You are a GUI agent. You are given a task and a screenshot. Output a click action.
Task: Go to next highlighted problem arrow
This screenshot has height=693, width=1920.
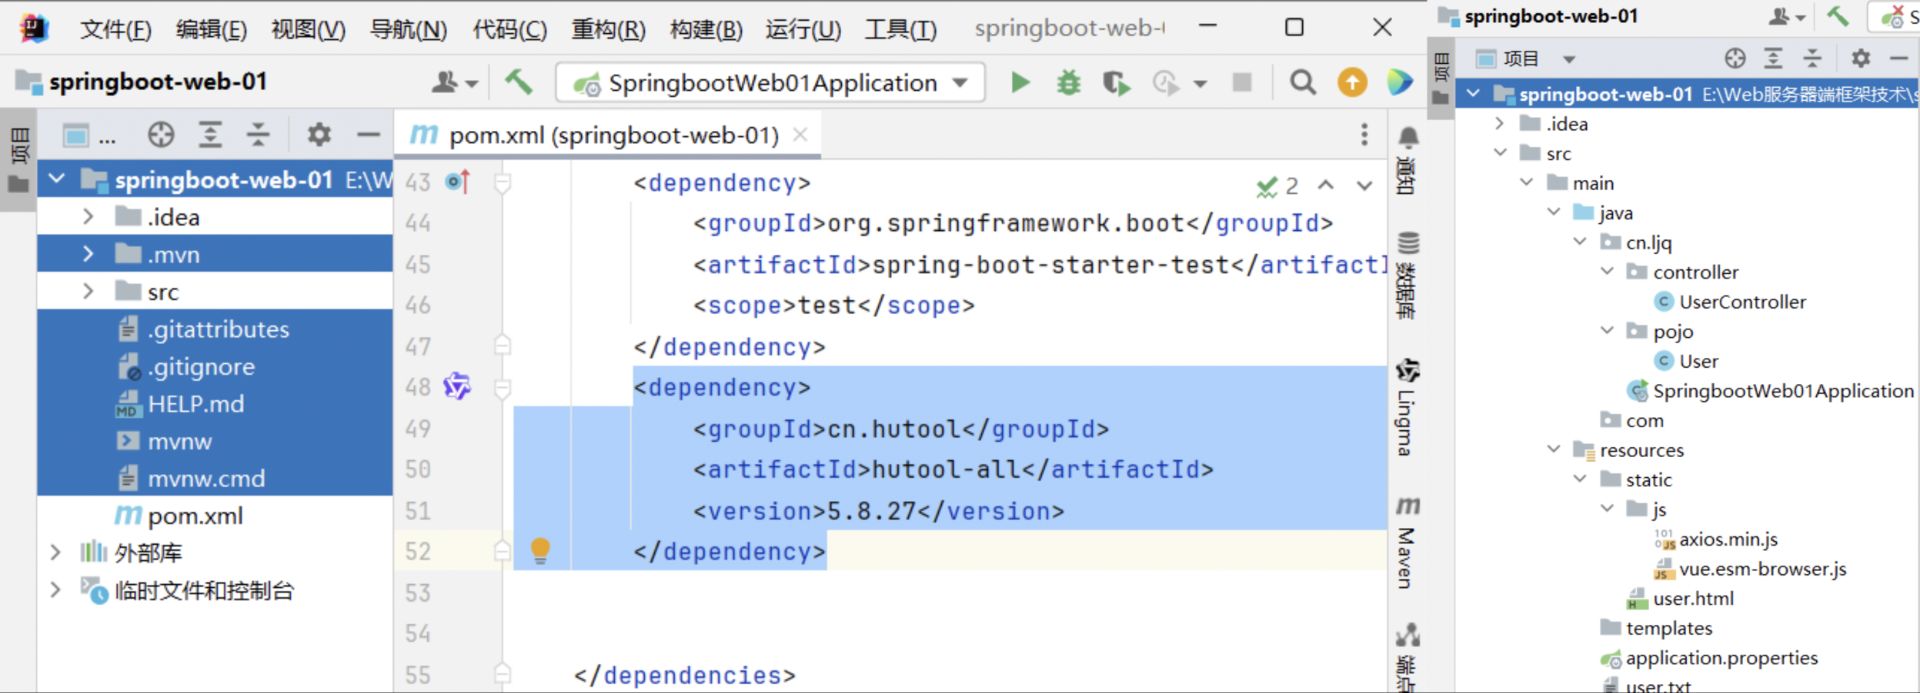pos(1364,185)
